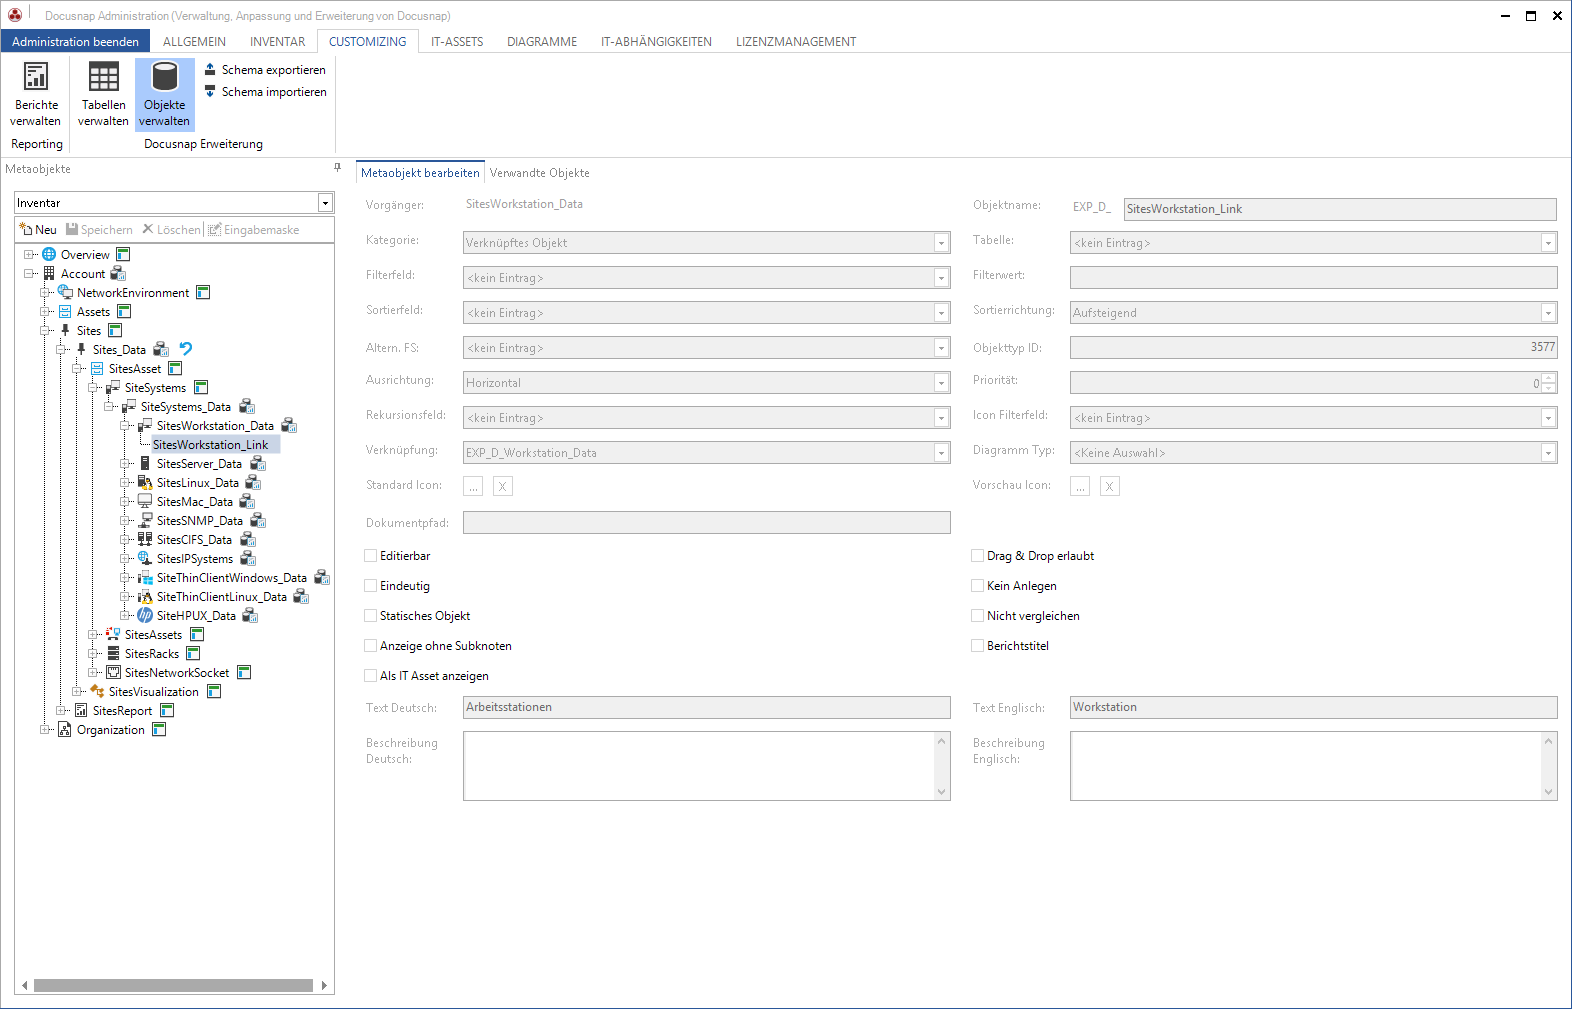Increase the Priorität spinner value

(1549, 378)
